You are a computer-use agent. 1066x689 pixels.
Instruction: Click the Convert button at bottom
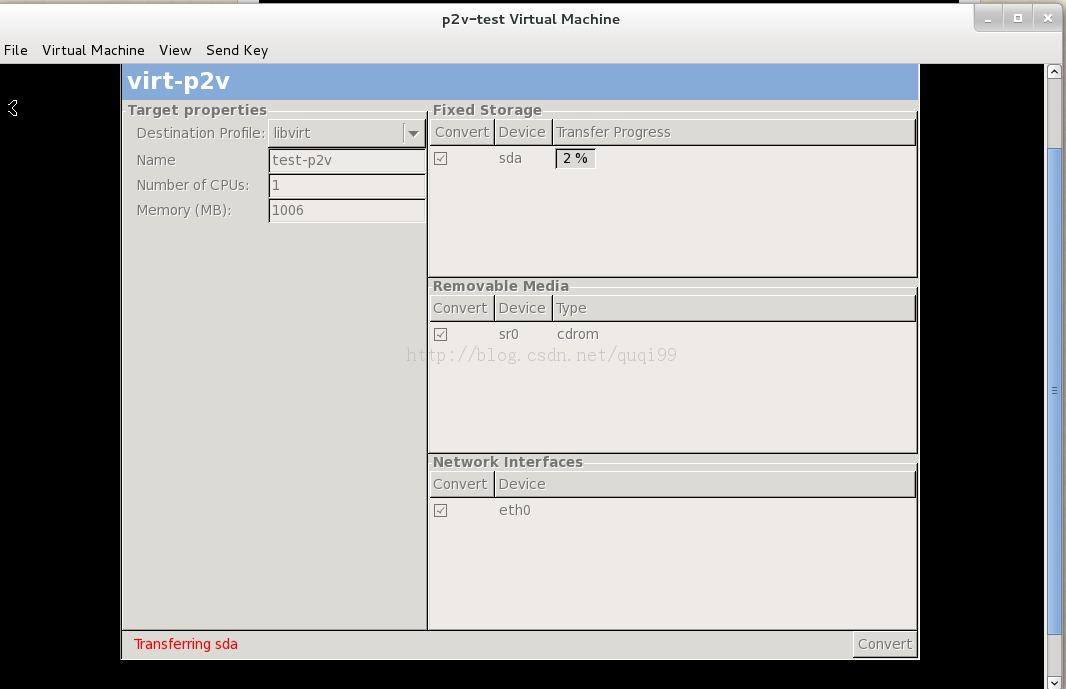(x=884, y=644)
